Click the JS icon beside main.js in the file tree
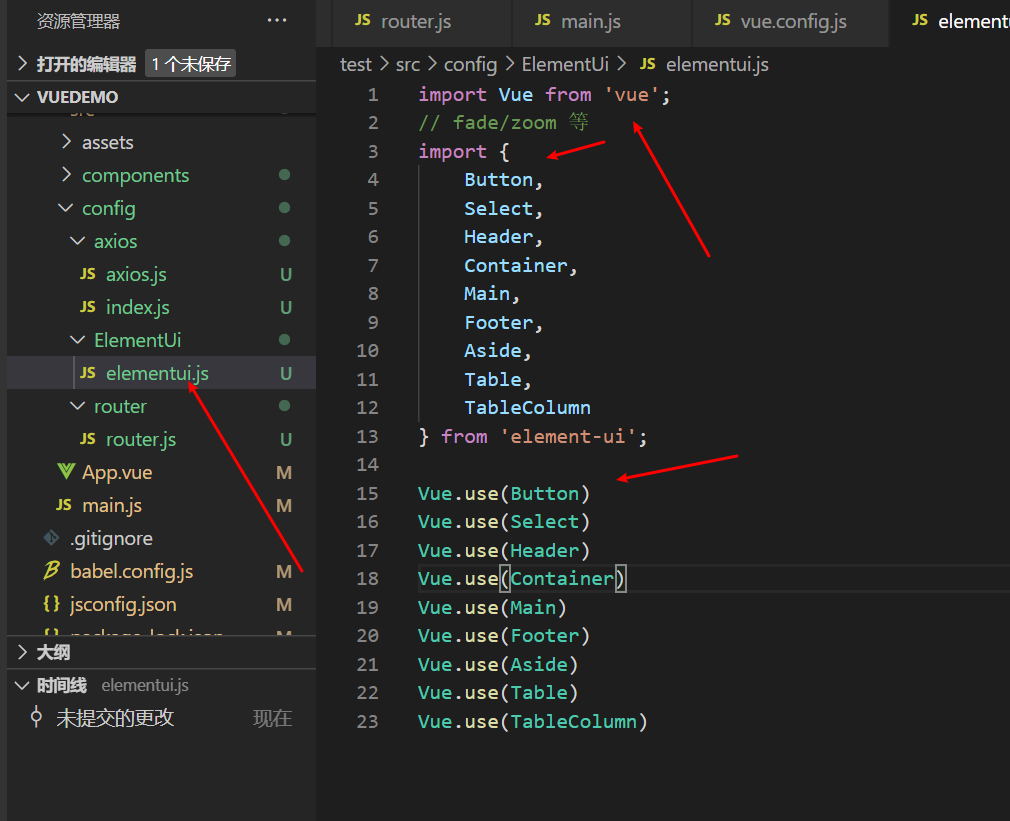 [64, 505]
